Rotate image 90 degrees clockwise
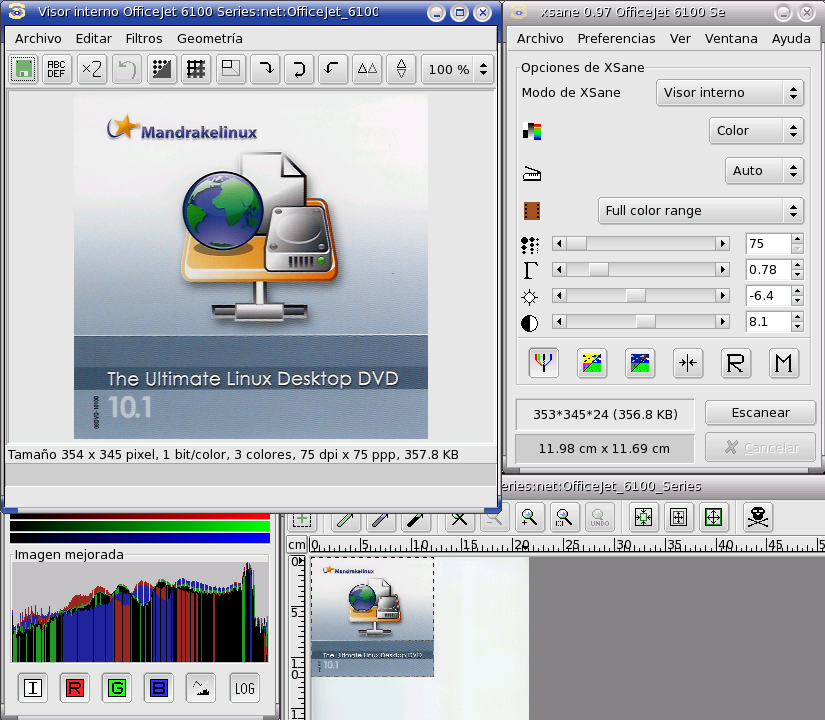 tap(265, 69)
